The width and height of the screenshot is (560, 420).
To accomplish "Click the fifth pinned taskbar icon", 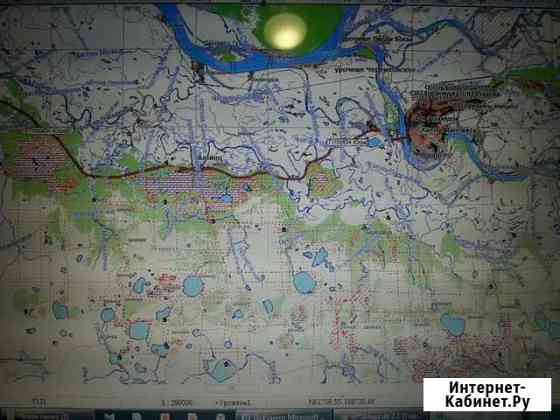I will point(220,416).
